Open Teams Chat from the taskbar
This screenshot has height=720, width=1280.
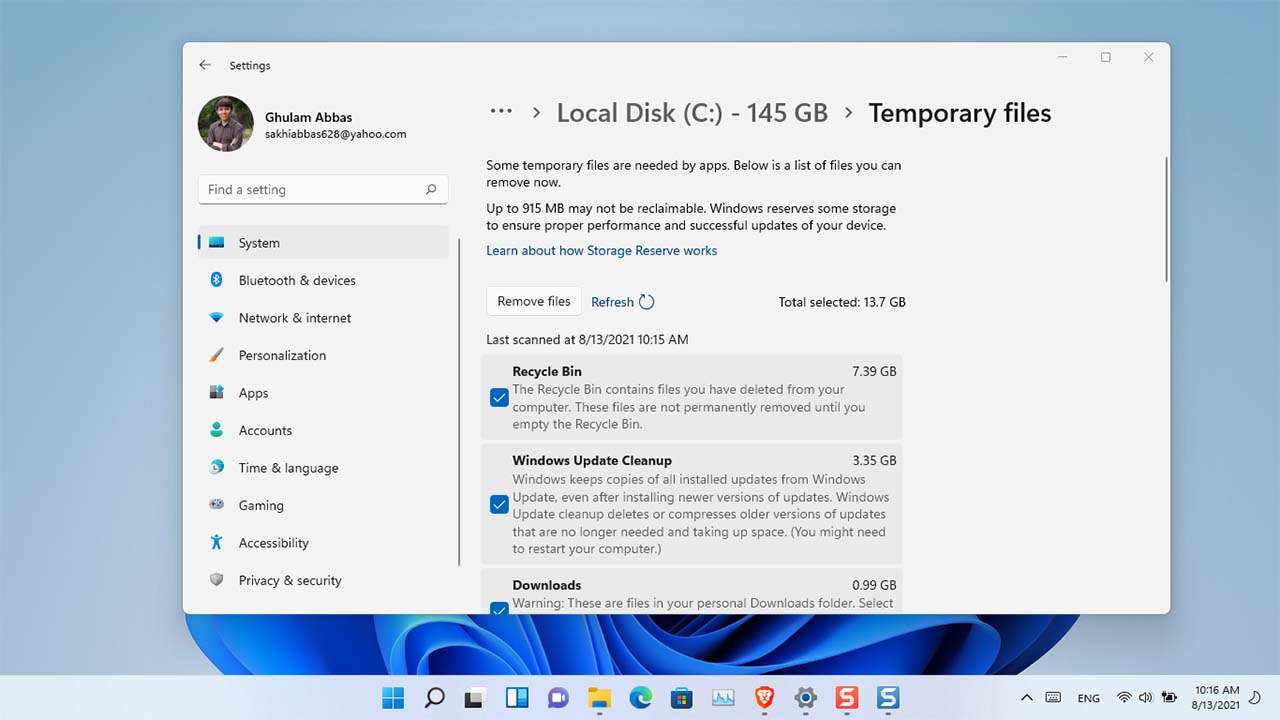coord(558,698)
